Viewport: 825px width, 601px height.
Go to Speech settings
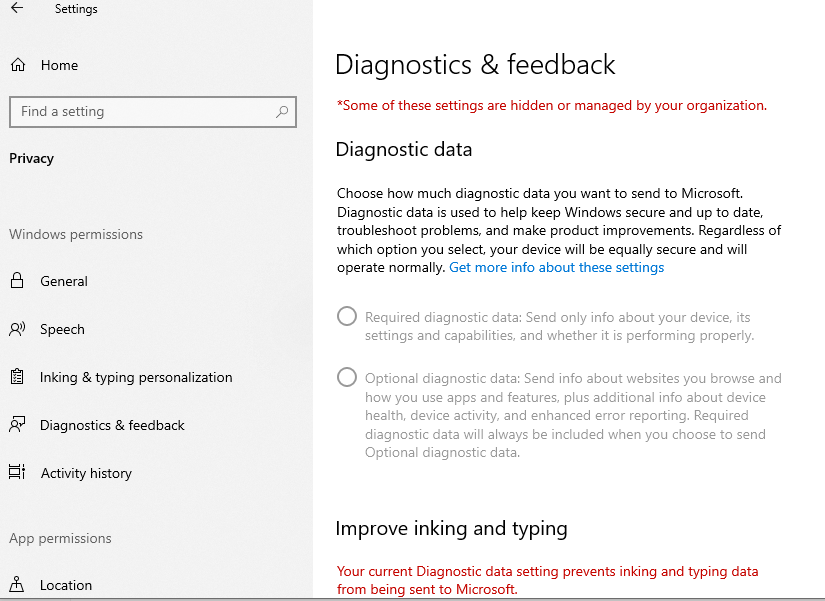pyautogui.click(x=62, y=329)
